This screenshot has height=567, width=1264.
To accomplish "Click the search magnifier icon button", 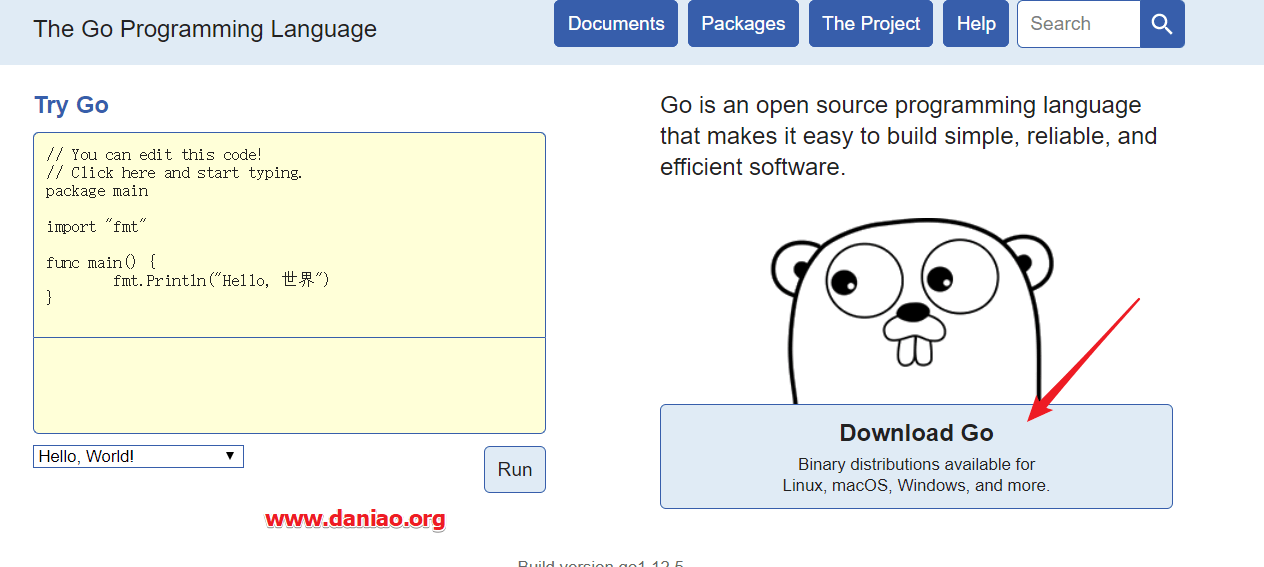I will point(1162,24).
